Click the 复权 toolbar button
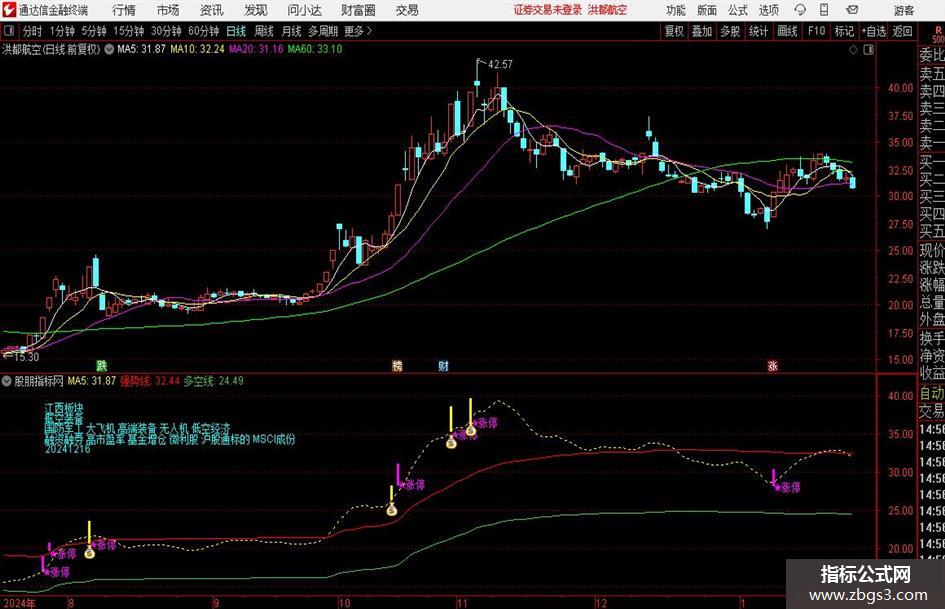The width and height of the screenshot is (945, 609). [674, 31]
